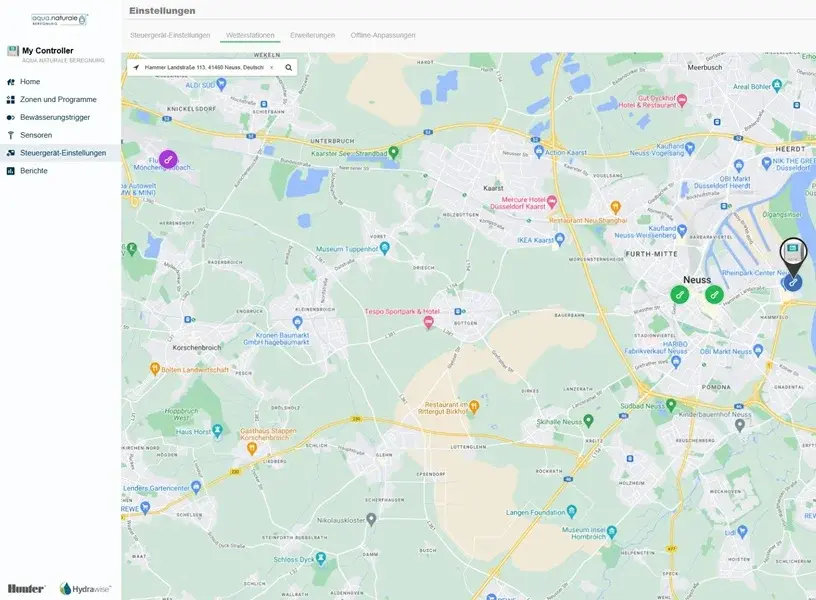Click the My Controller name
This screenshot has height=600, width=816.
point(47,51)
